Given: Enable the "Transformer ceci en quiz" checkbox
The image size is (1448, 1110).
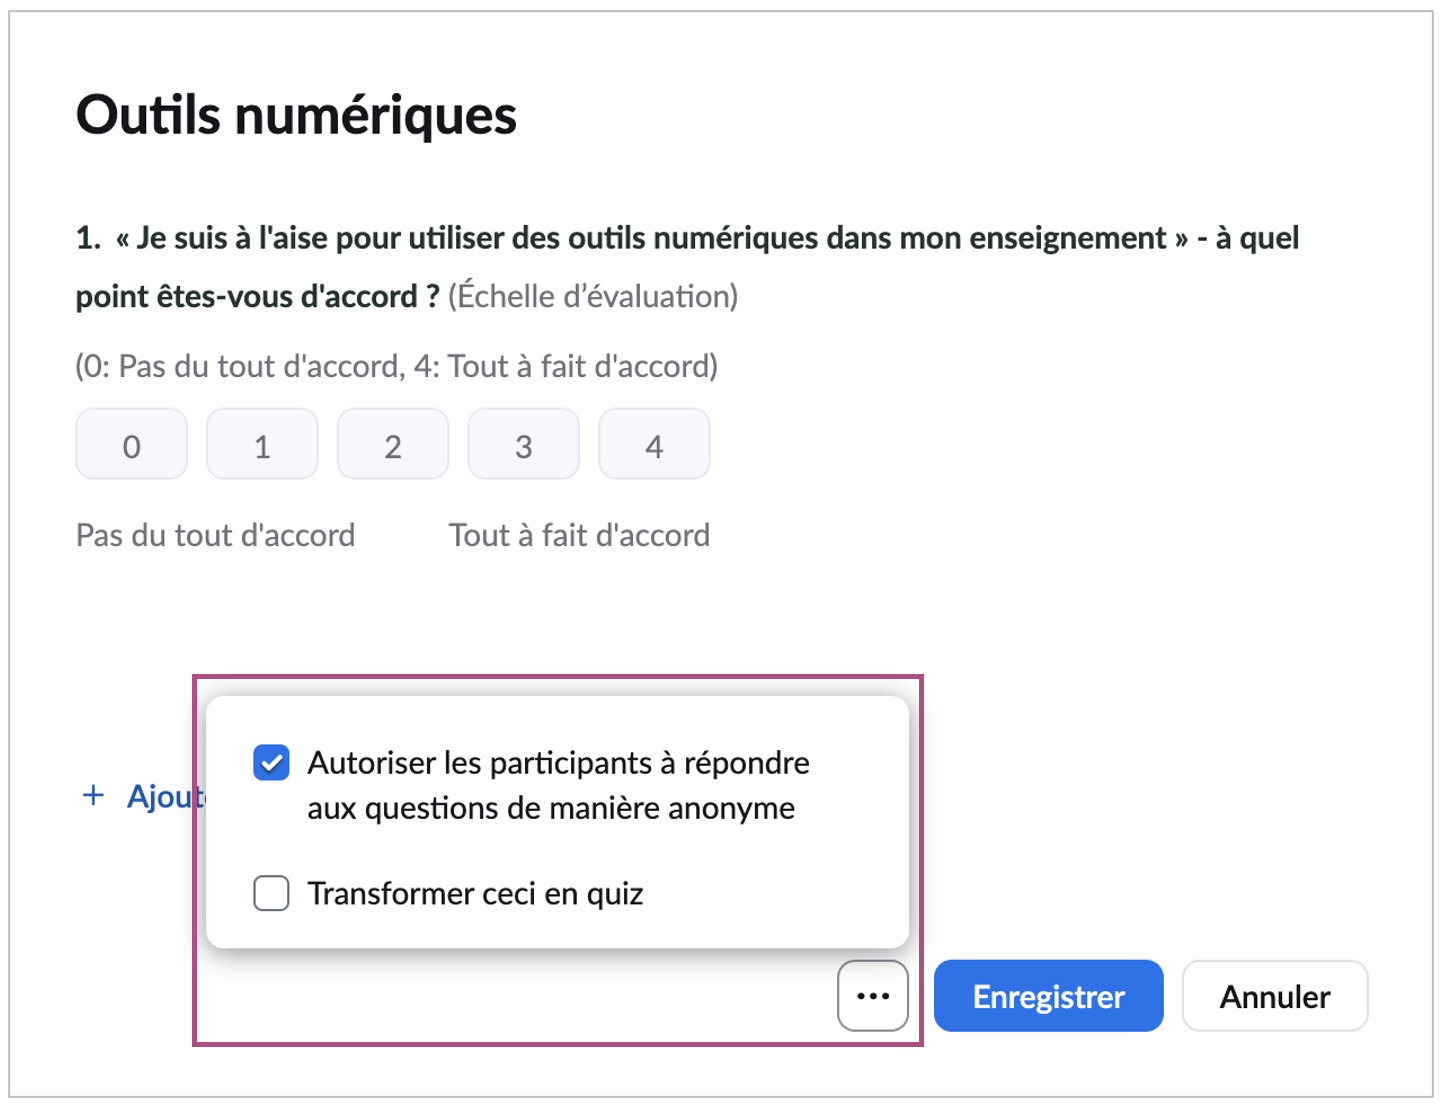Looking at the screenshot, I should (x=271, y=893).
